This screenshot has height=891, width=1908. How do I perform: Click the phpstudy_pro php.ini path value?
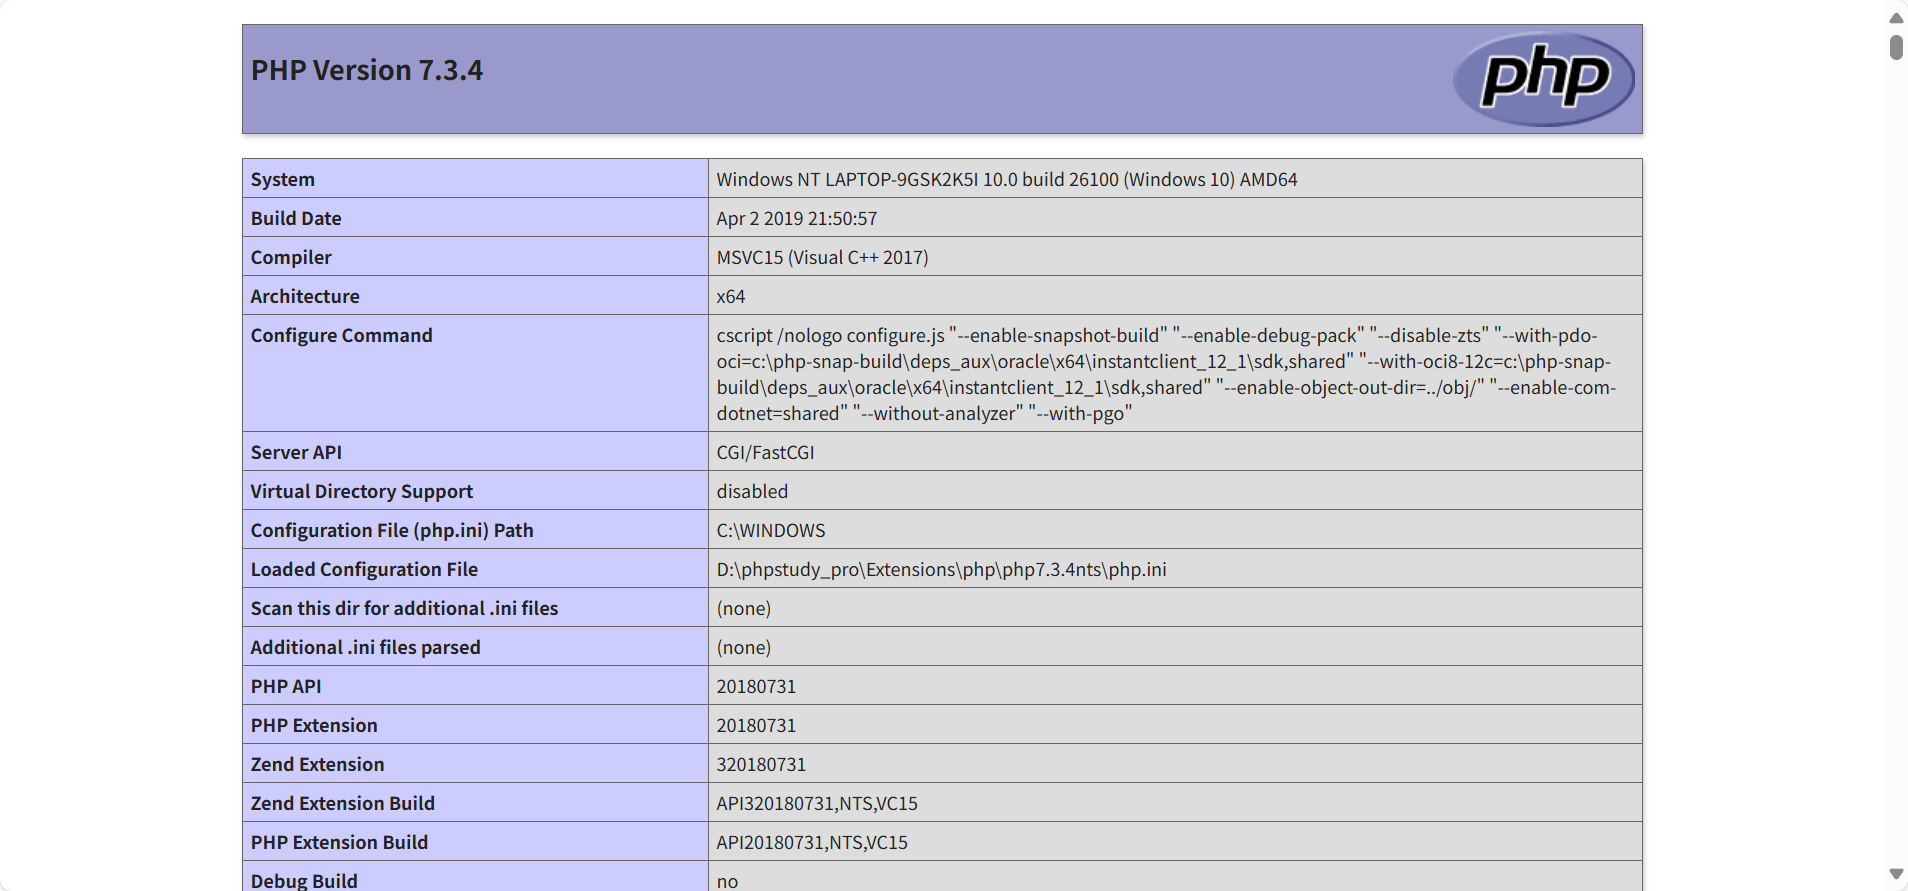tap(942, 569)
